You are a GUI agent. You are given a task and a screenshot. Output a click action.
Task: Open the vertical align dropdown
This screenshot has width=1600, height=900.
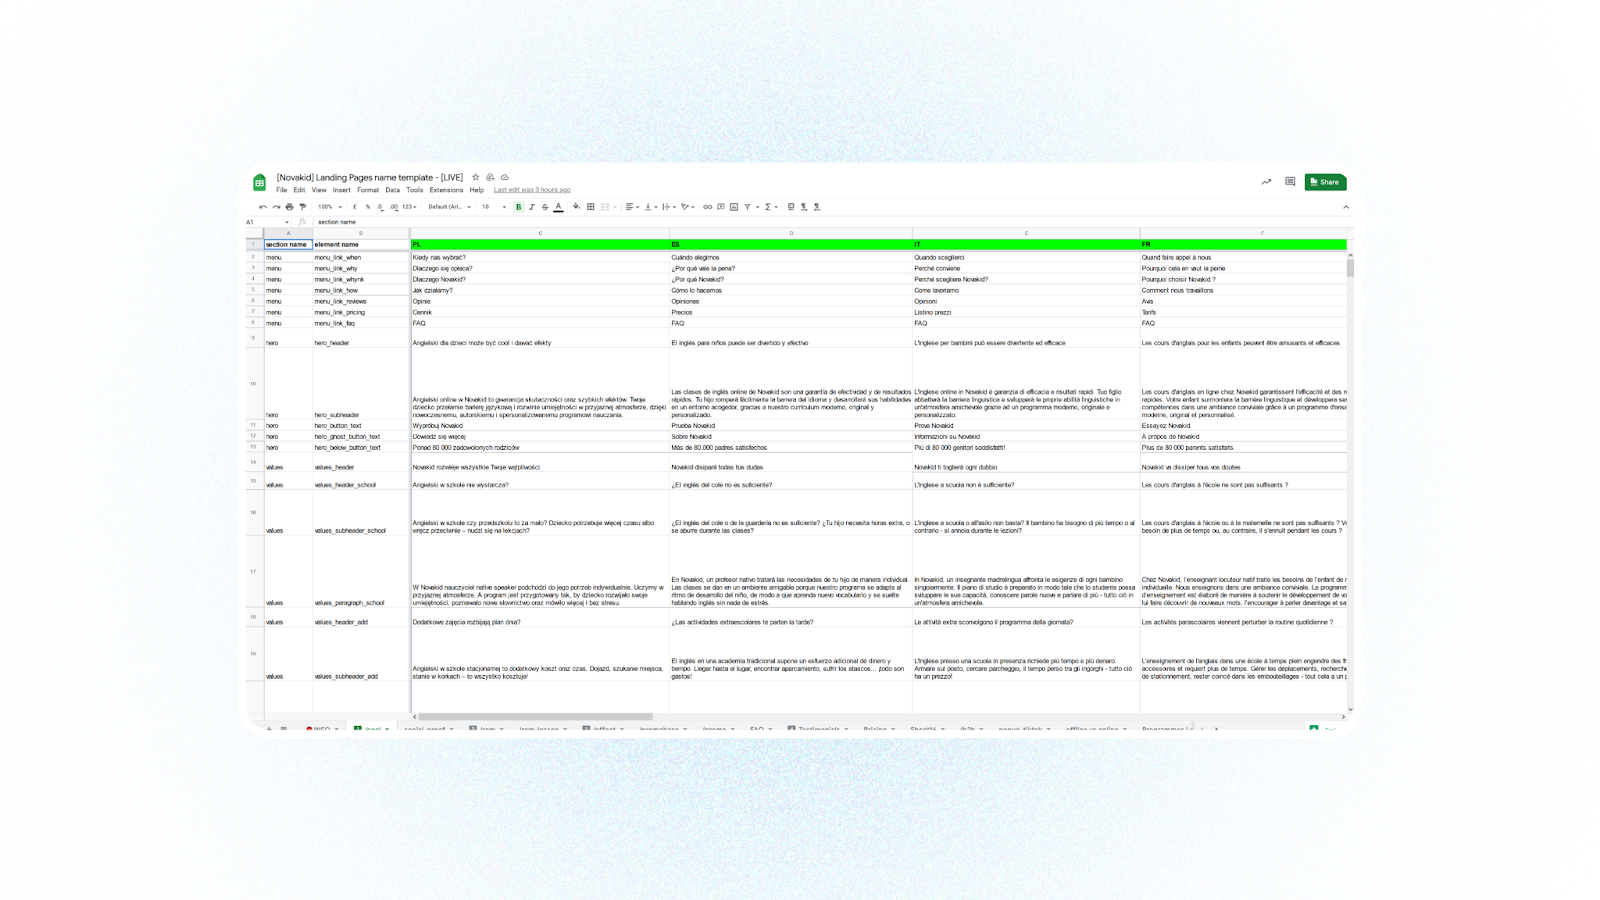650,207
